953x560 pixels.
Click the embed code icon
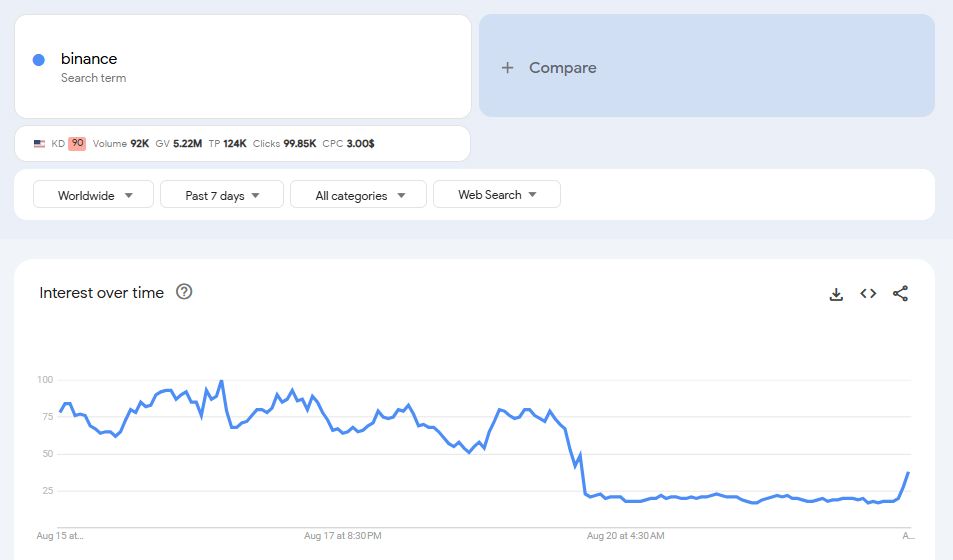(868, 294)
